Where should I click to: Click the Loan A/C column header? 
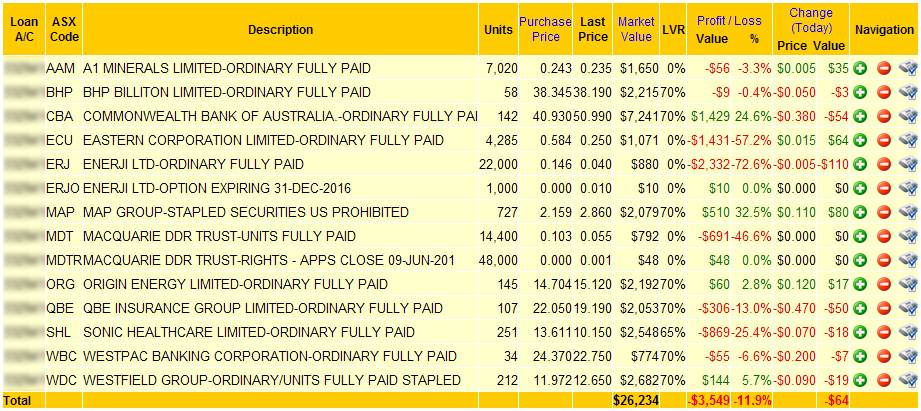pos(24,29)
